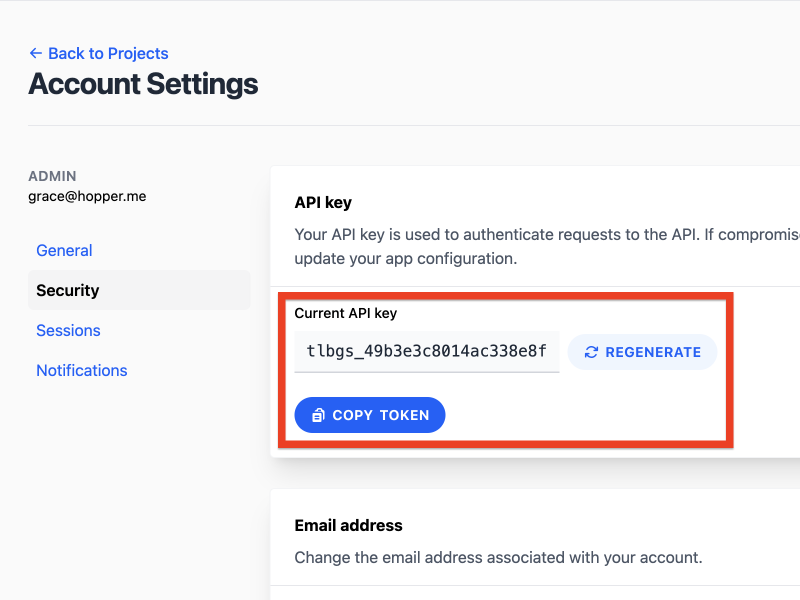Copy the API token with Copy Token button

click(x=370, y=415)
